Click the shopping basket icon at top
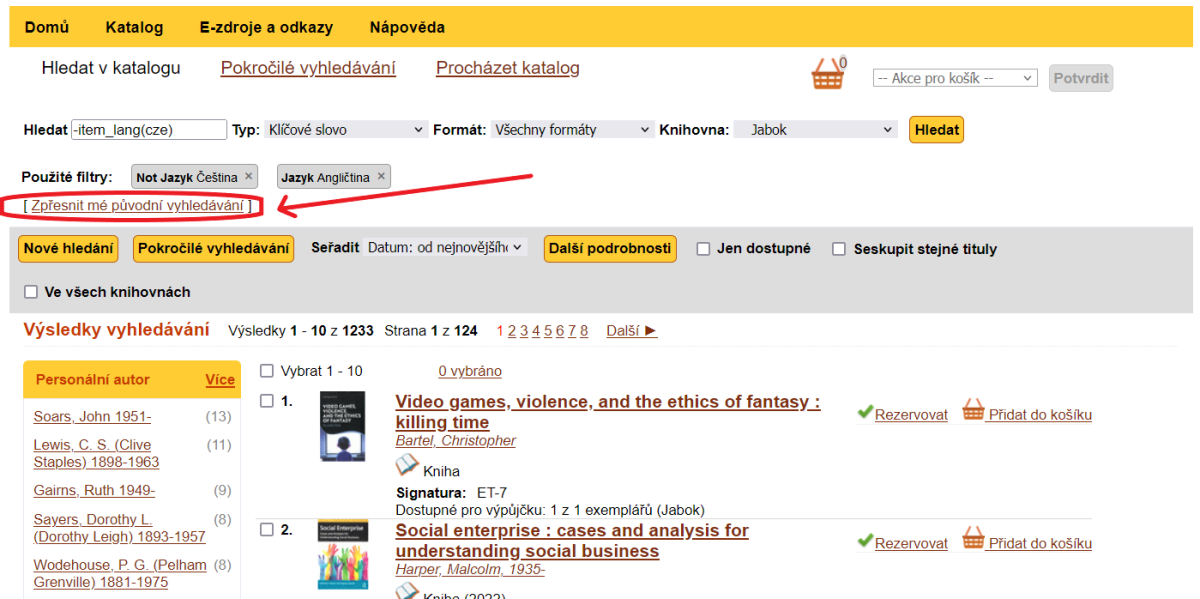Viewport: 1200px width, 599px height. (x=828, y=75)
